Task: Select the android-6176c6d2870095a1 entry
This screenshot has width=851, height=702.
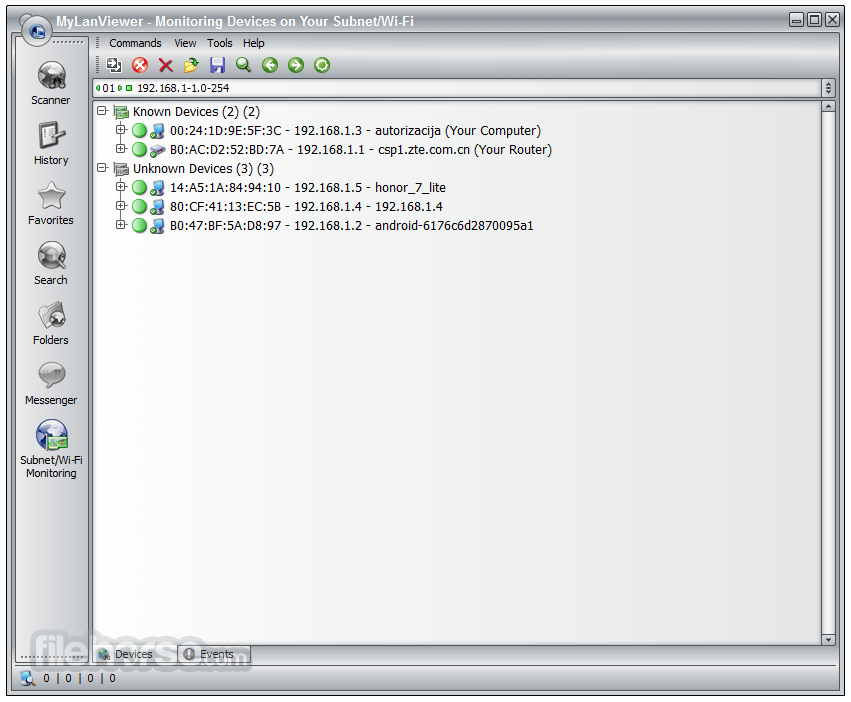Action: click(x=352, y=226)
